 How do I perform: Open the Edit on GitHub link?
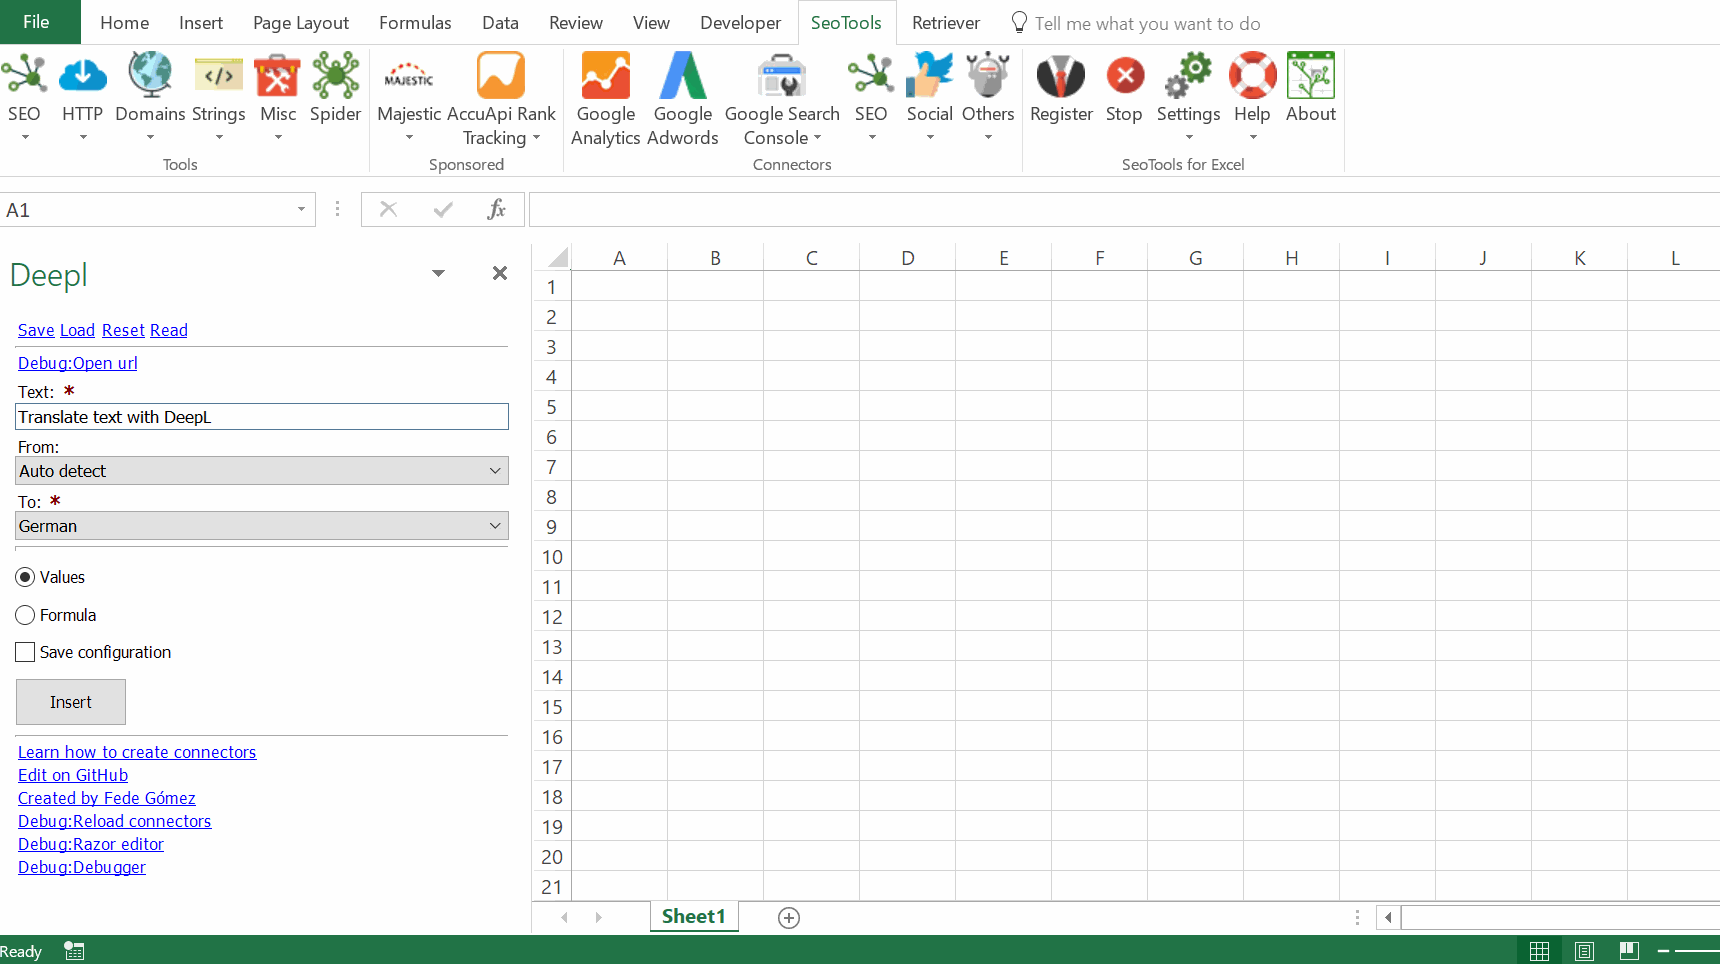click(73, 775)
